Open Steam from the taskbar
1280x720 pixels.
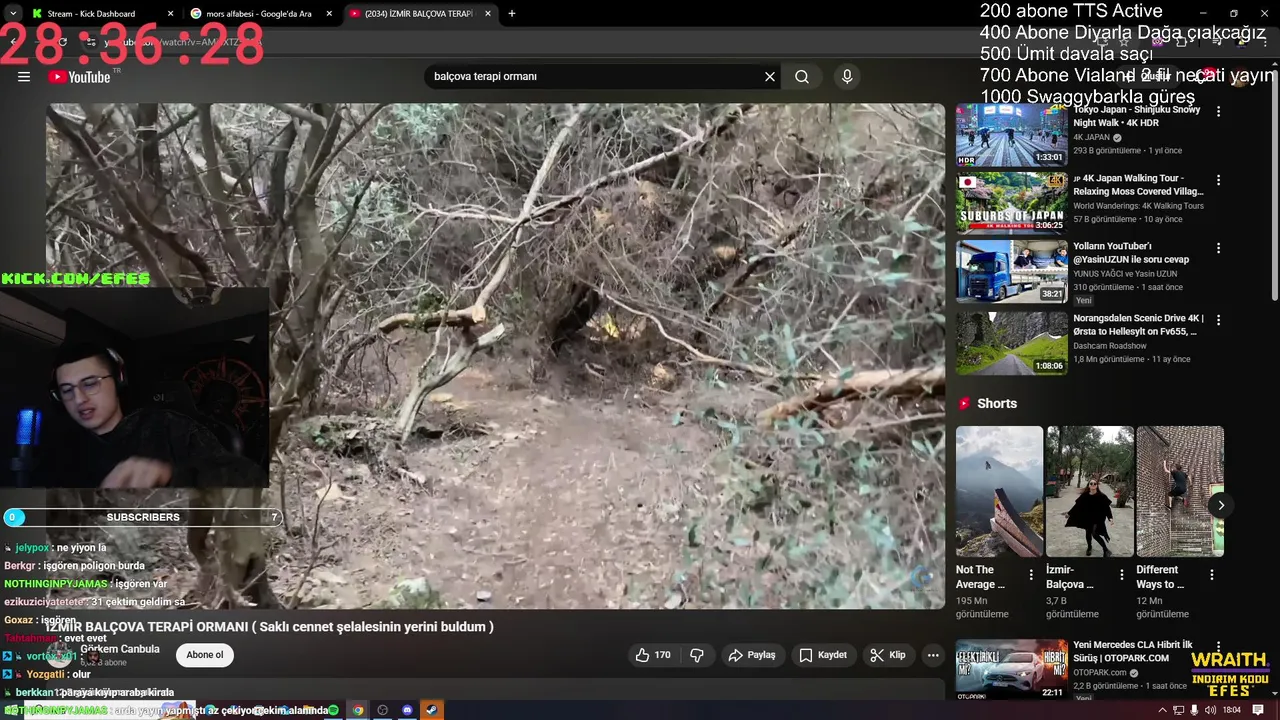click(x=431, y=710)
